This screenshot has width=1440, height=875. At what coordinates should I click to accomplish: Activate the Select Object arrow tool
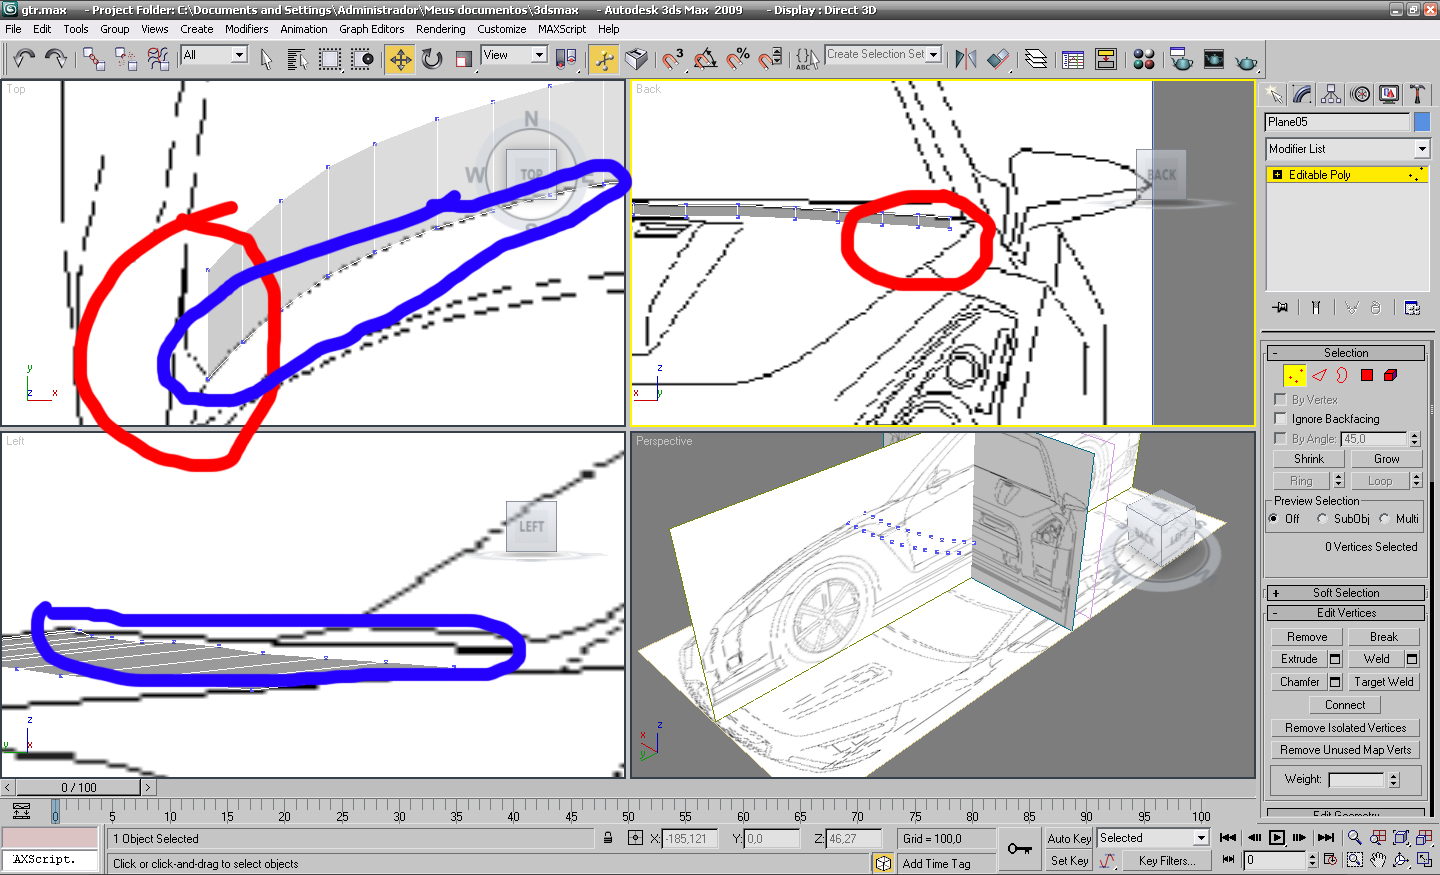click(266, 59)
